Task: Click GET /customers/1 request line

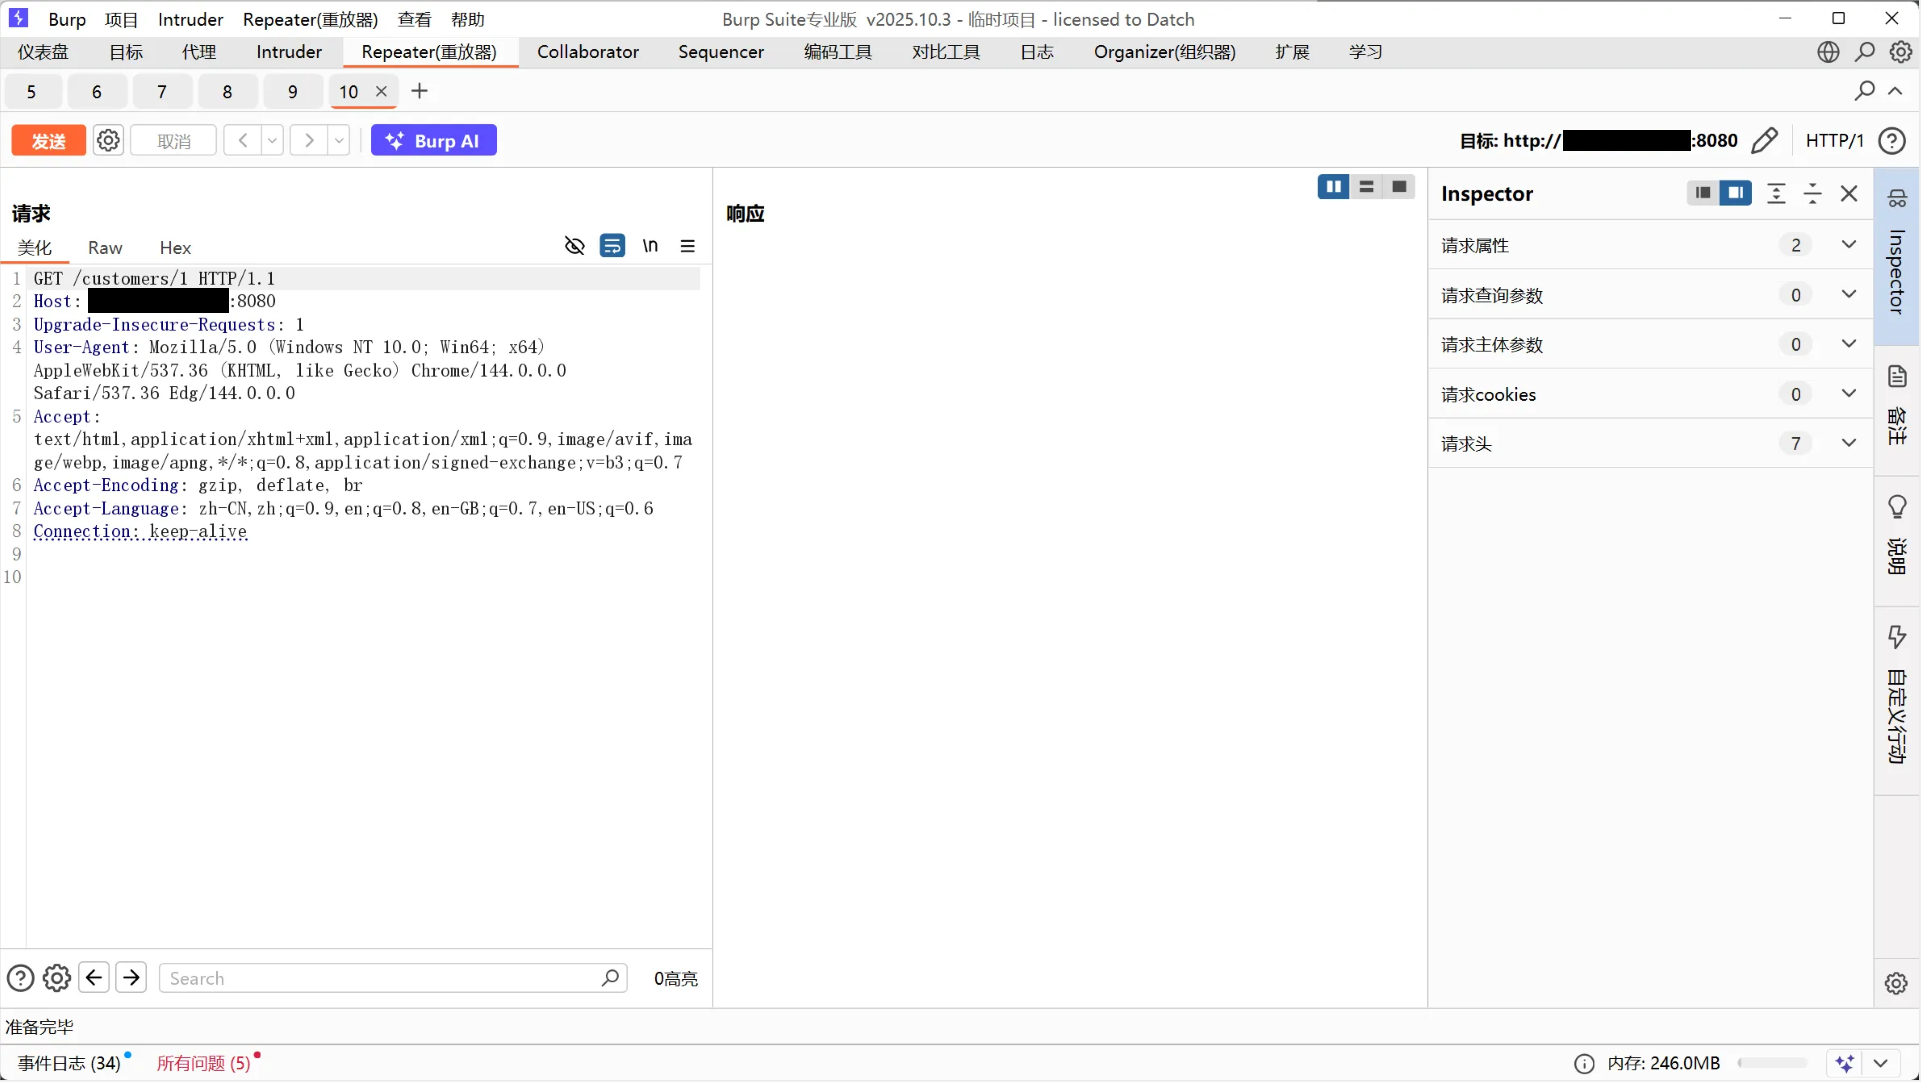Action: (154, 279)
